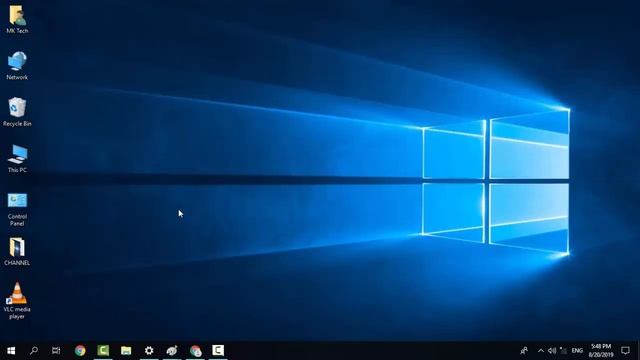Open the volume speaker control
This screenshot has height=360, width=640.
552,351
